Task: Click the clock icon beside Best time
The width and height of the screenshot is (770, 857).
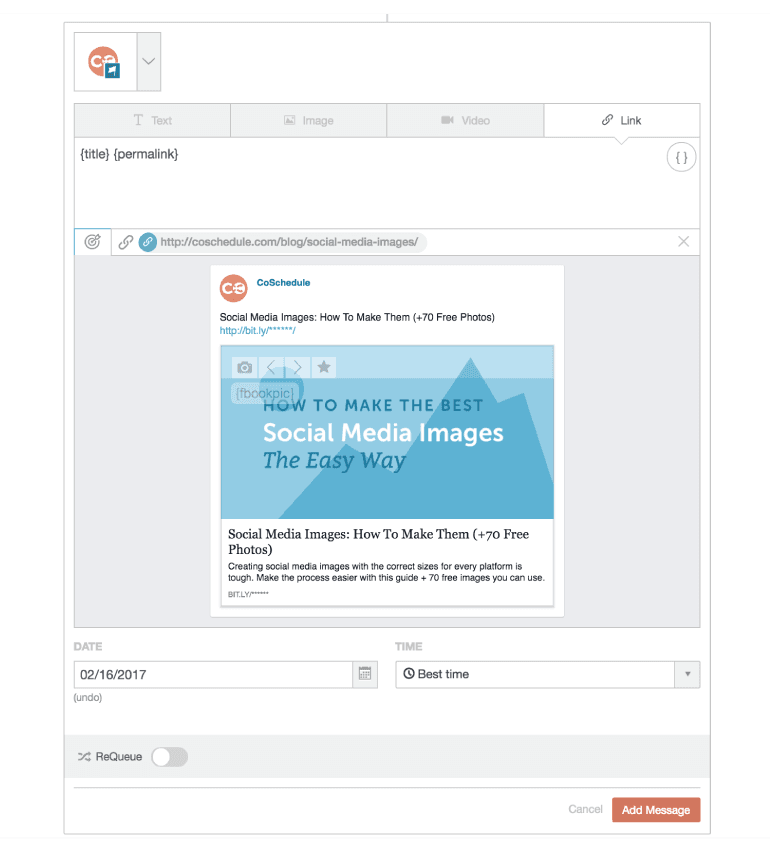Action: click(409, 674)
